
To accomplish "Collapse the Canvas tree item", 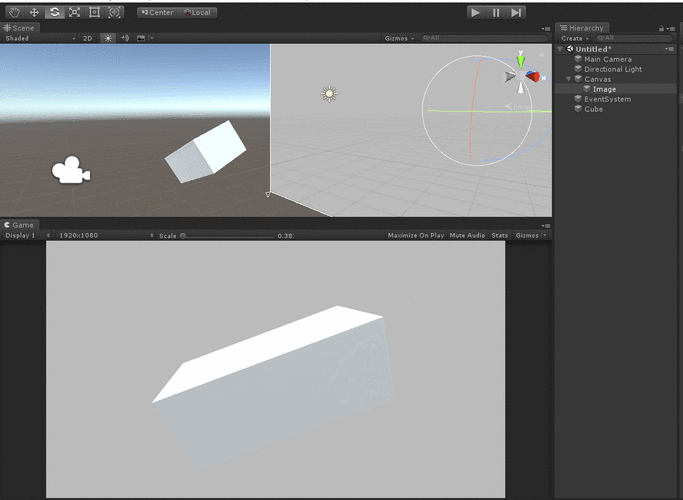I will click(x=568, y=79).
